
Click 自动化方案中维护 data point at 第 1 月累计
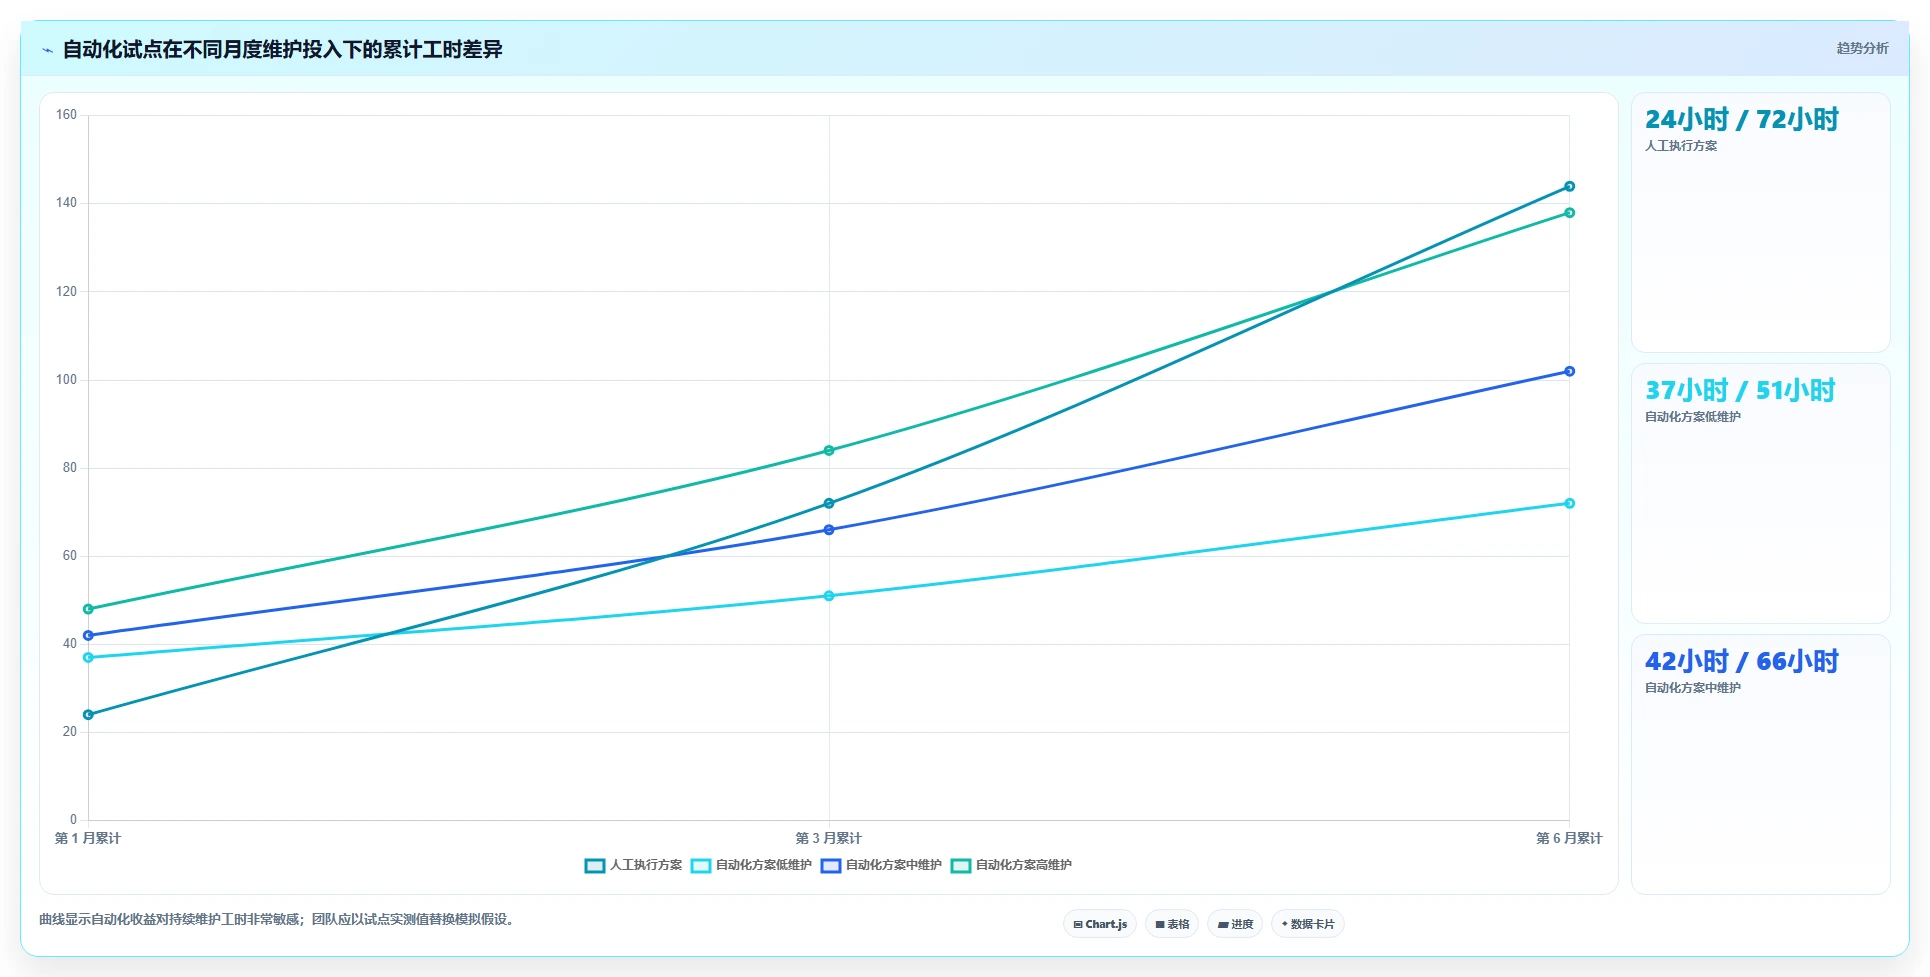point(88,636)
